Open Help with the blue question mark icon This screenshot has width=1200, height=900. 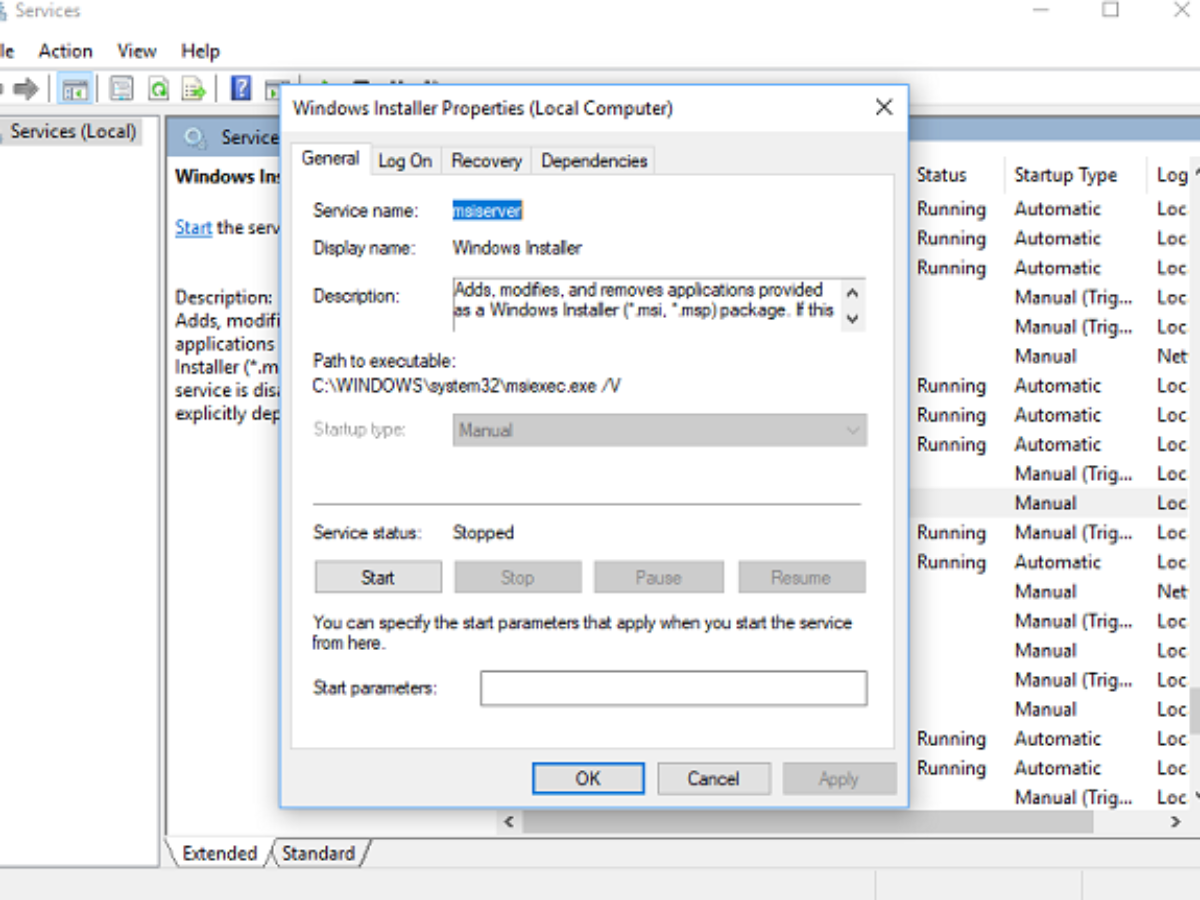coord(241,88)
